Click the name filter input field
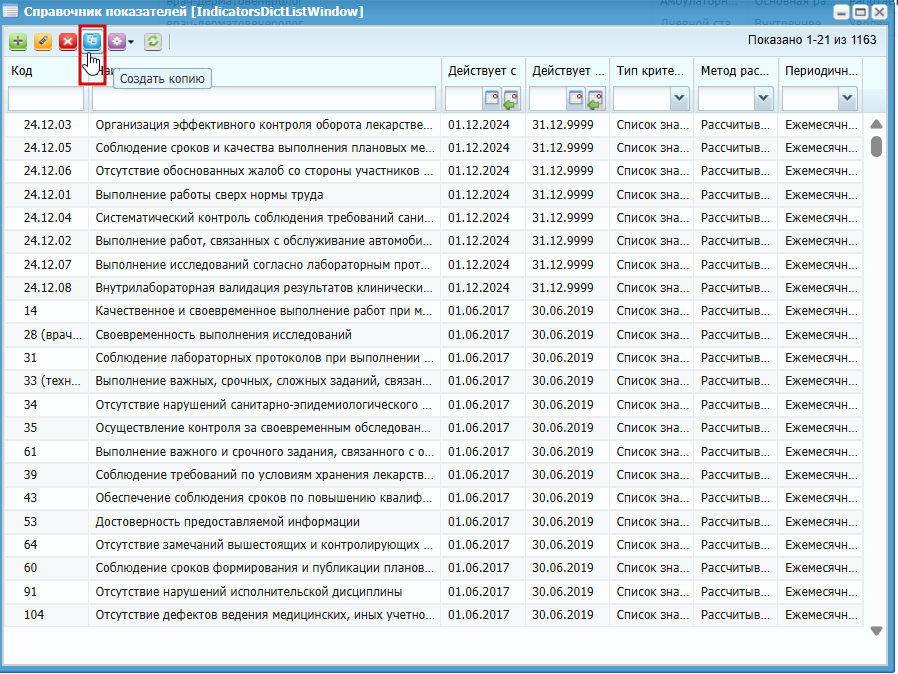 (x=264, y=99)
